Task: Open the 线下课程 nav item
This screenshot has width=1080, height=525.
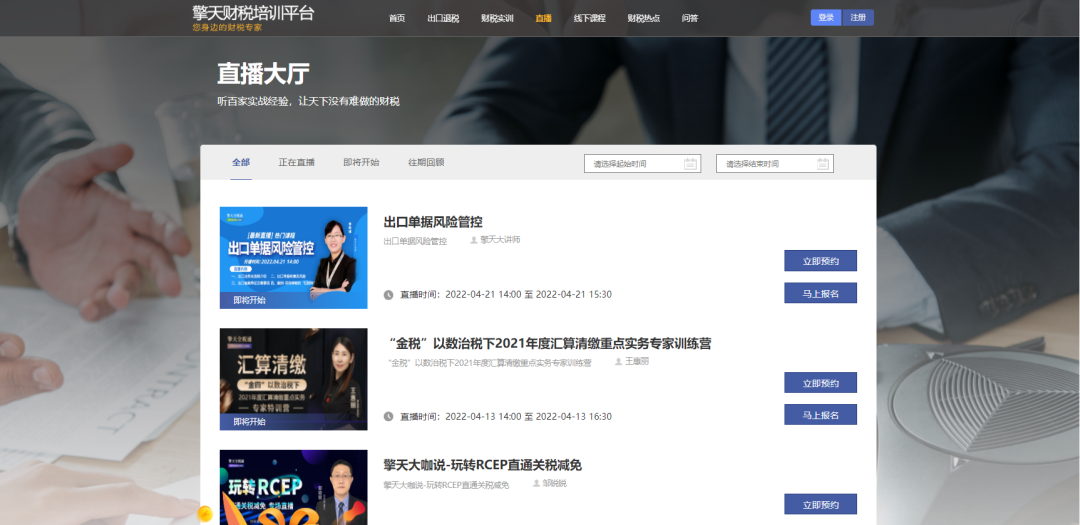Action: point(590,18)
